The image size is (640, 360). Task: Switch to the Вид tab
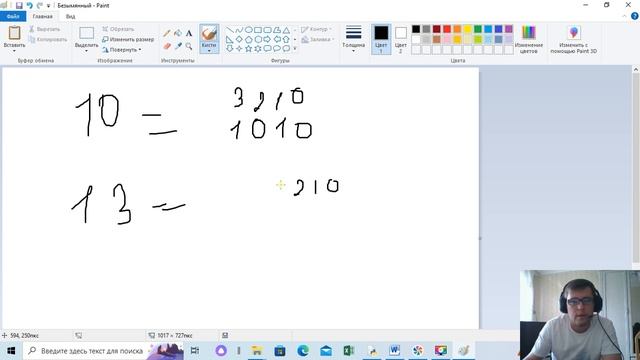pos(70,16)
